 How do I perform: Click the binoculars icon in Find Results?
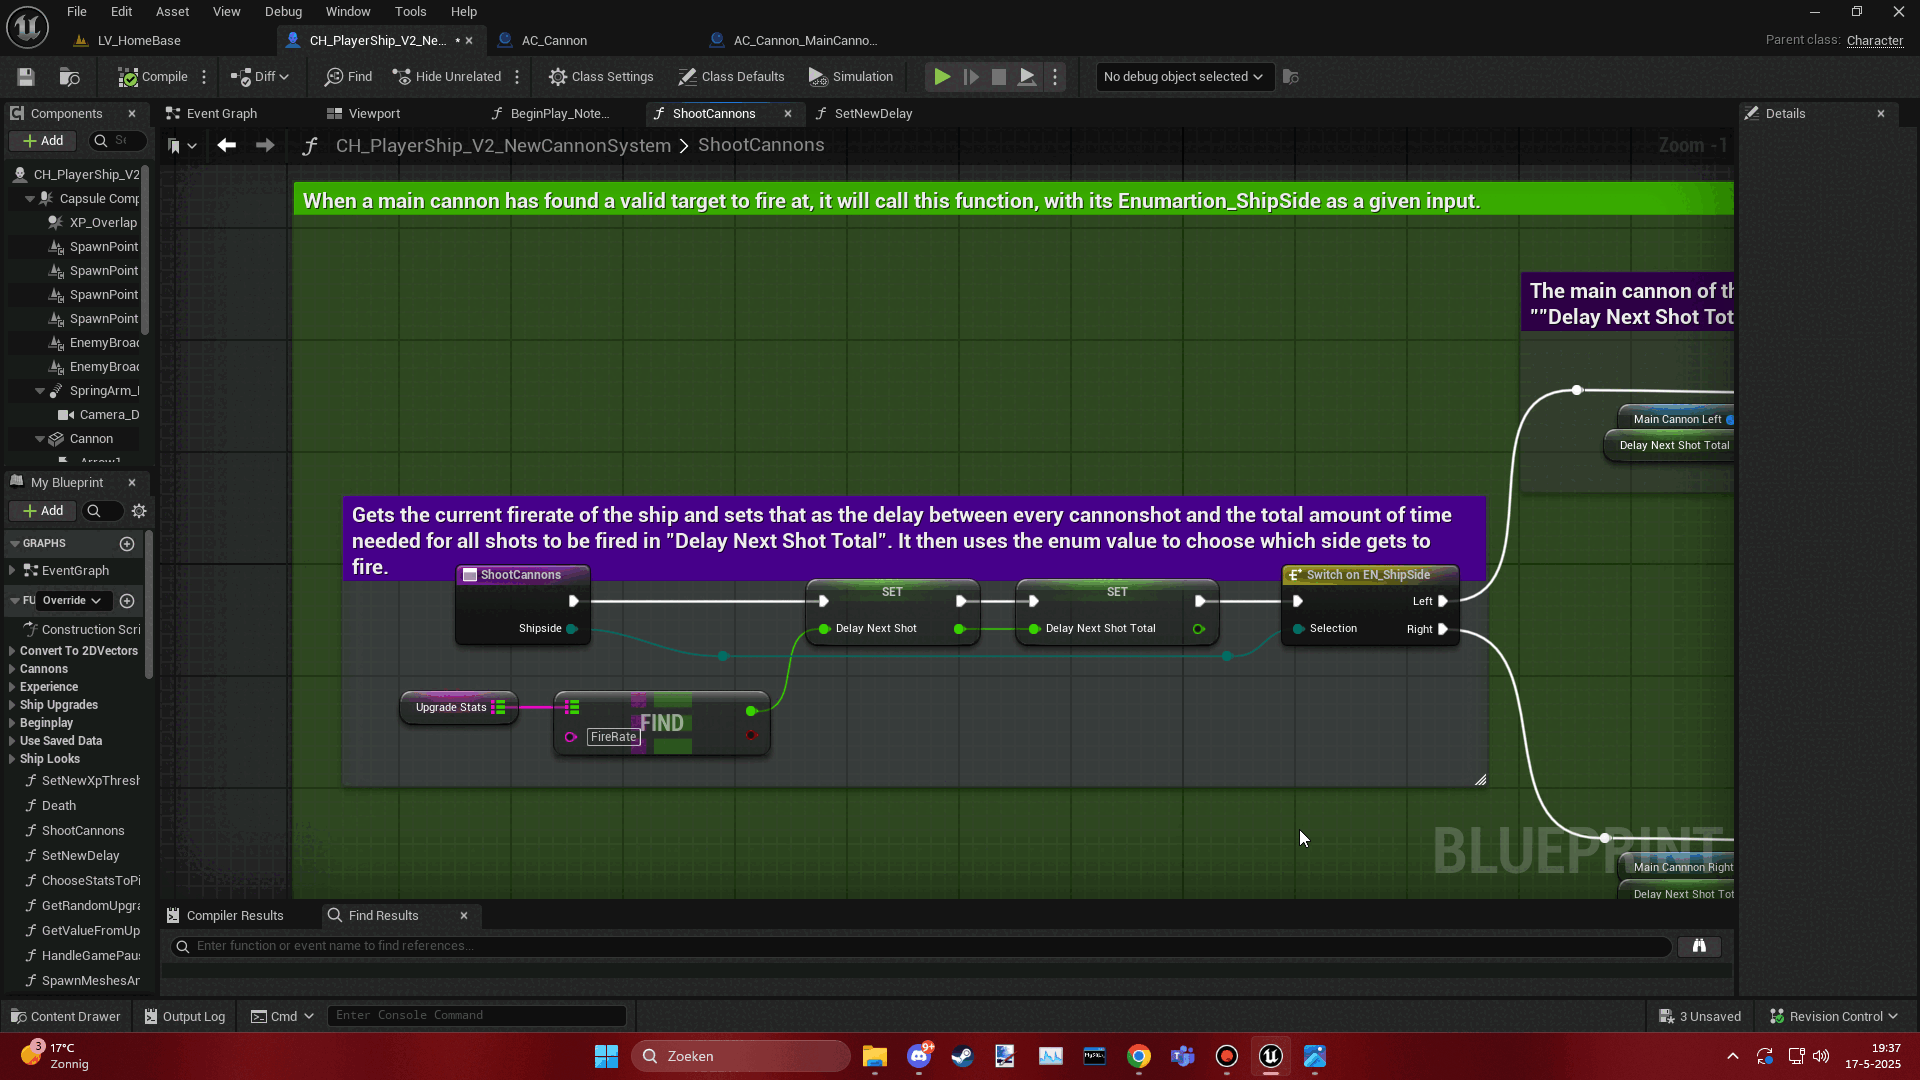[x=1699, y=946]
